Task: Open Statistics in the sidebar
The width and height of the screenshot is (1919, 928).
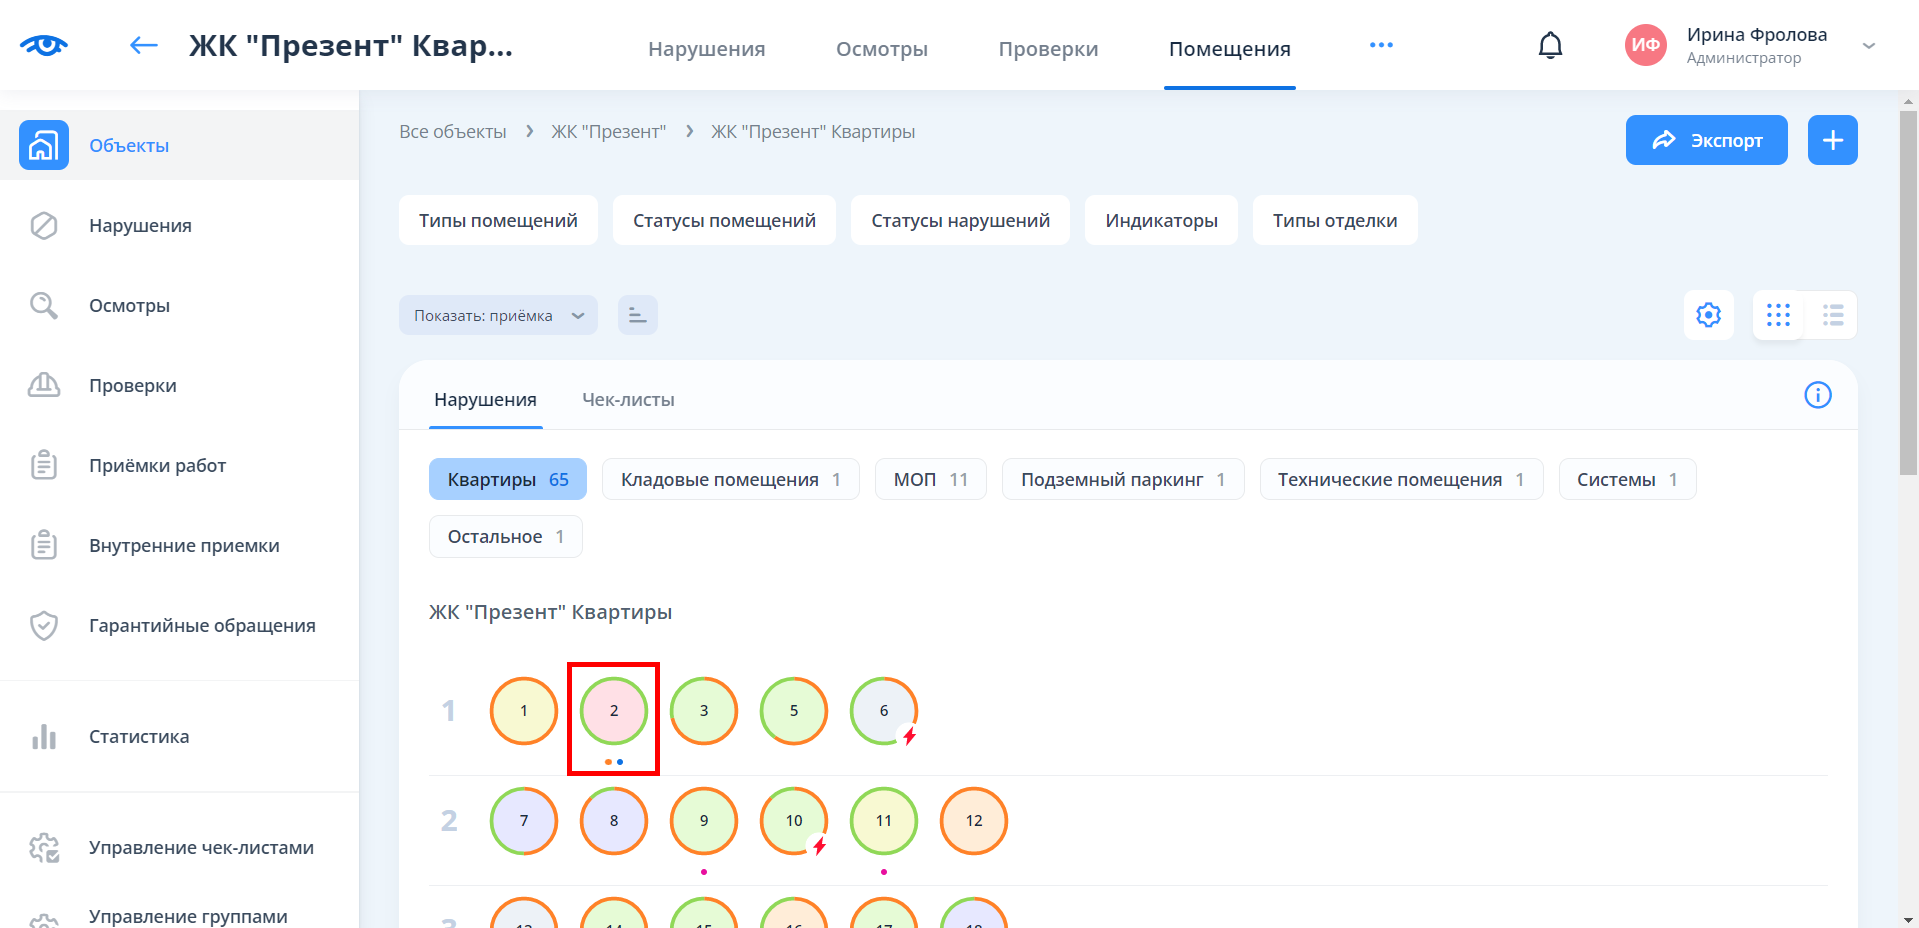Action: click(139, 737)
